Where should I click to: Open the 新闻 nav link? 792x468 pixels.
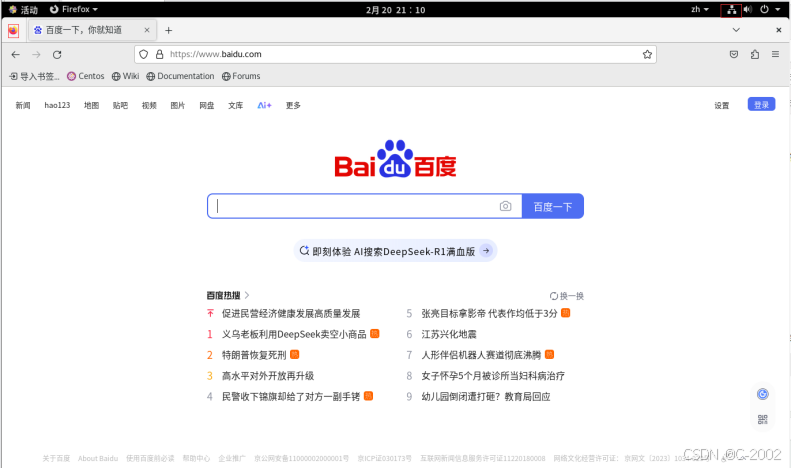23,106
